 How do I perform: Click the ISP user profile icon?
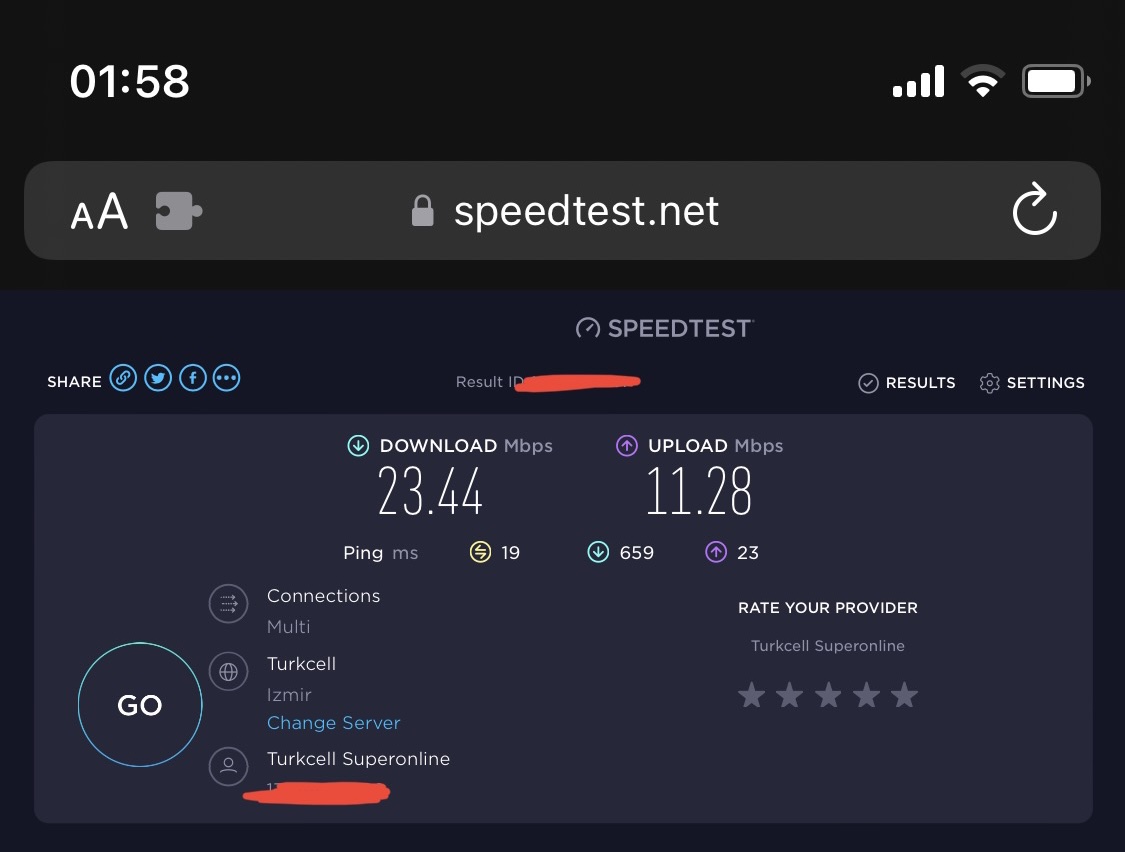[x=228, y=766]
